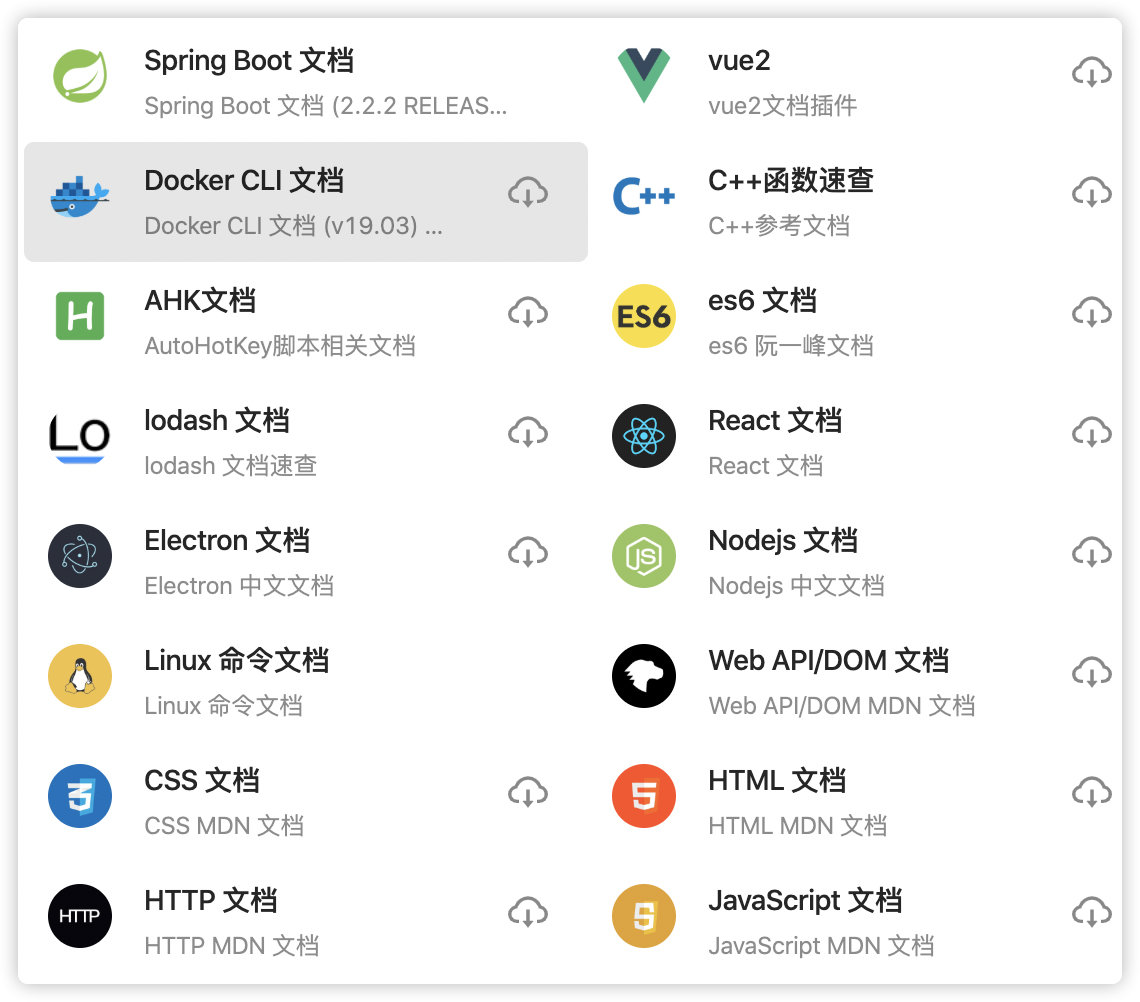Download the HTML 文档 plugin
This screenshot has width=1140, height=1002.
[x=1092, y=792]
